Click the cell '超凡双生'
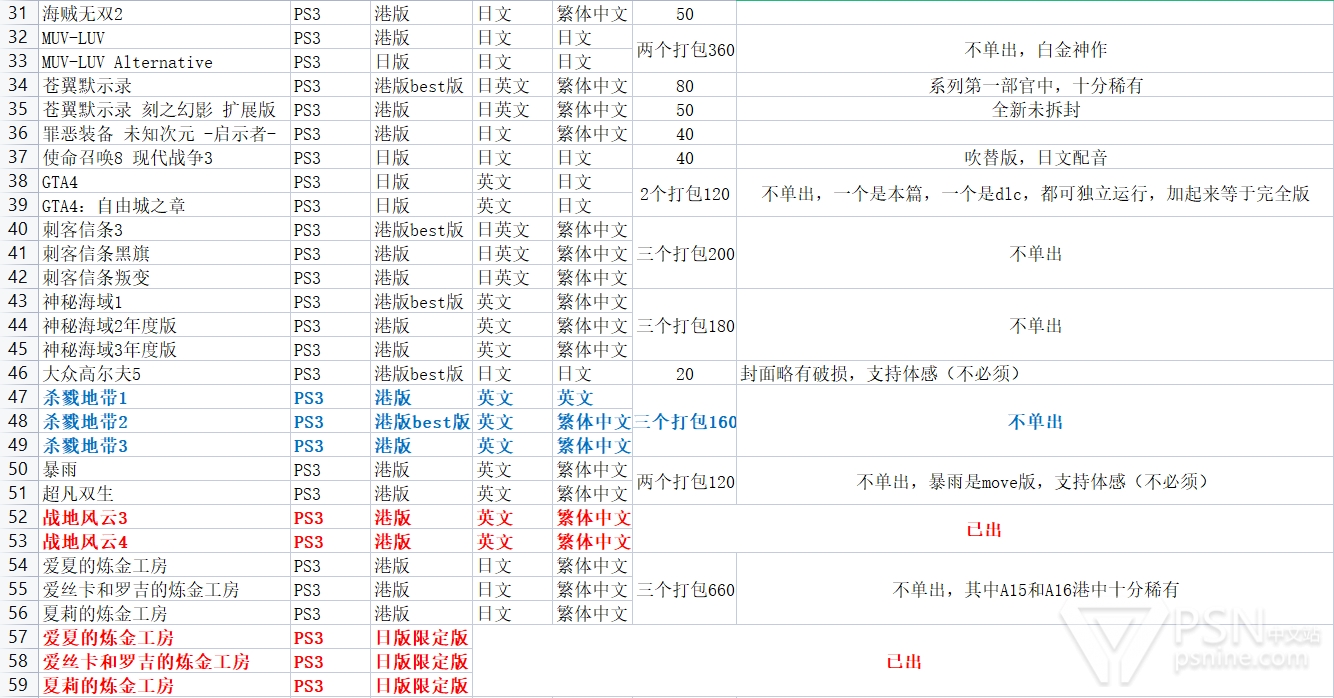 [164, 494]
